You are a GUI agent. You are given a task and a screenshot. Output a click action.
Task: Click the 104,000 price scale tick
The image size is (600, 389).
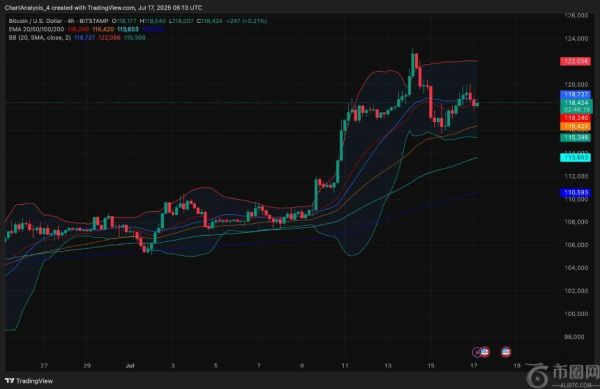[576, 268]
